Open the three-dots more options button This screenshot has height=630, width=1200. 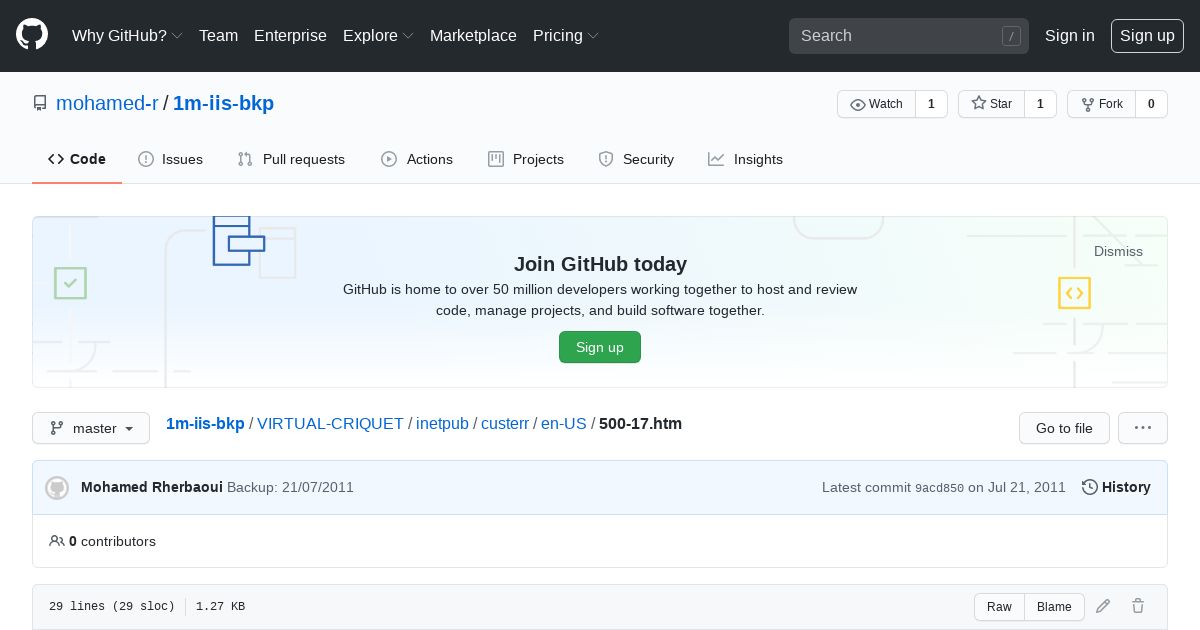[x=1143, y=428]
